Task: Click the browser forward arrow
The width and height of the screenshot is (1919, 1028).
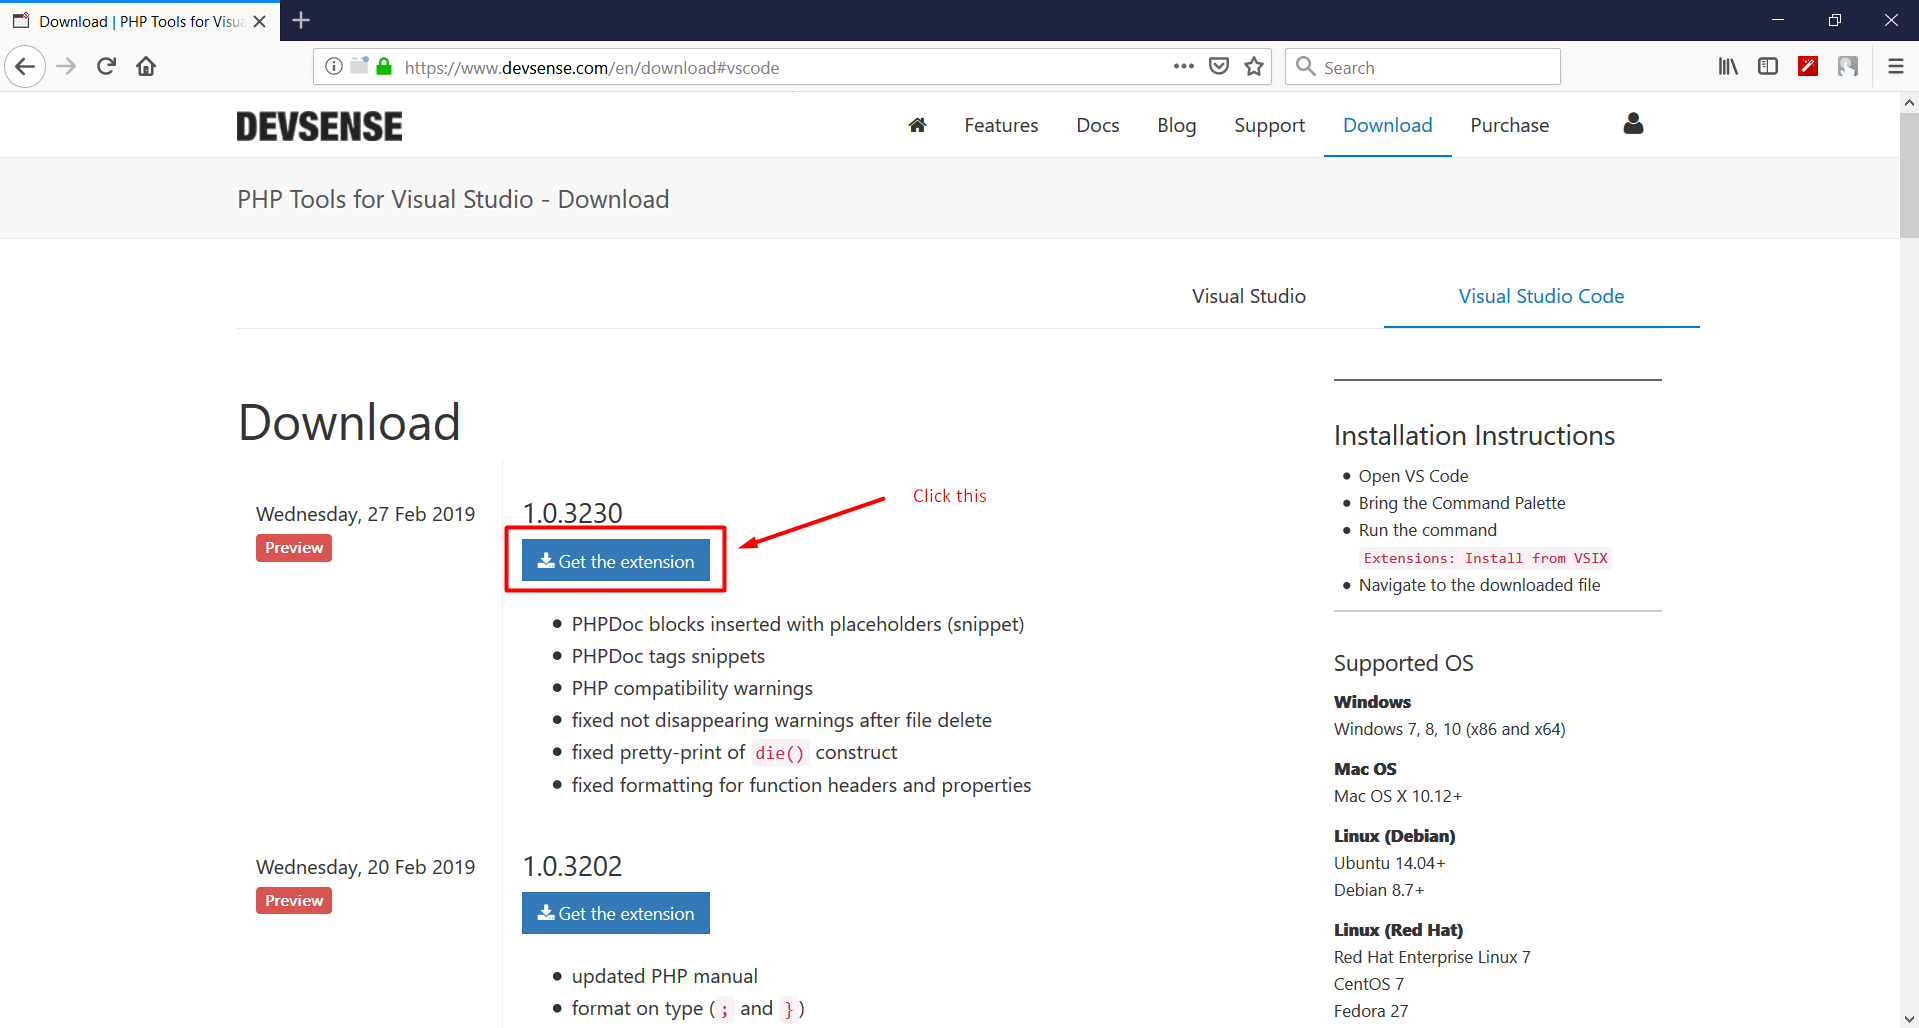Action: (66, 67)
